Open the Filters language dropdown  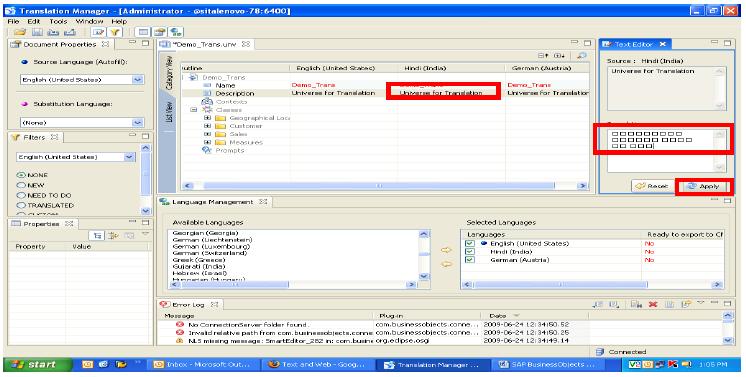pyautogui.click(x=129, y=157)
